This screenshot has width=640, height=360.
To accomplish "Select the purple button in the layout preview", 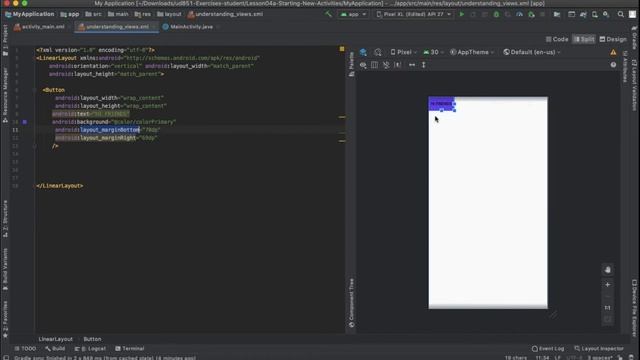I will (442, 104).
